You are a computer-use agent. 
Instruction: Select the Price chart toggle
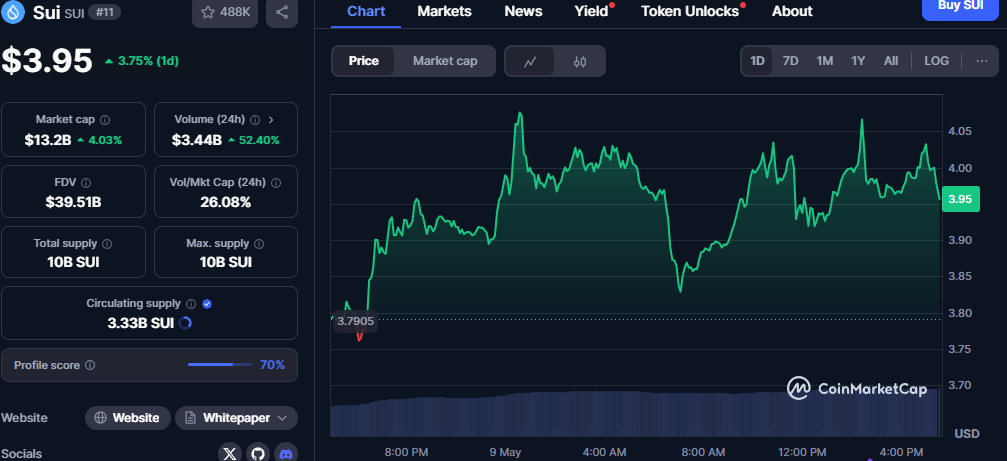[x=363, y=61]
